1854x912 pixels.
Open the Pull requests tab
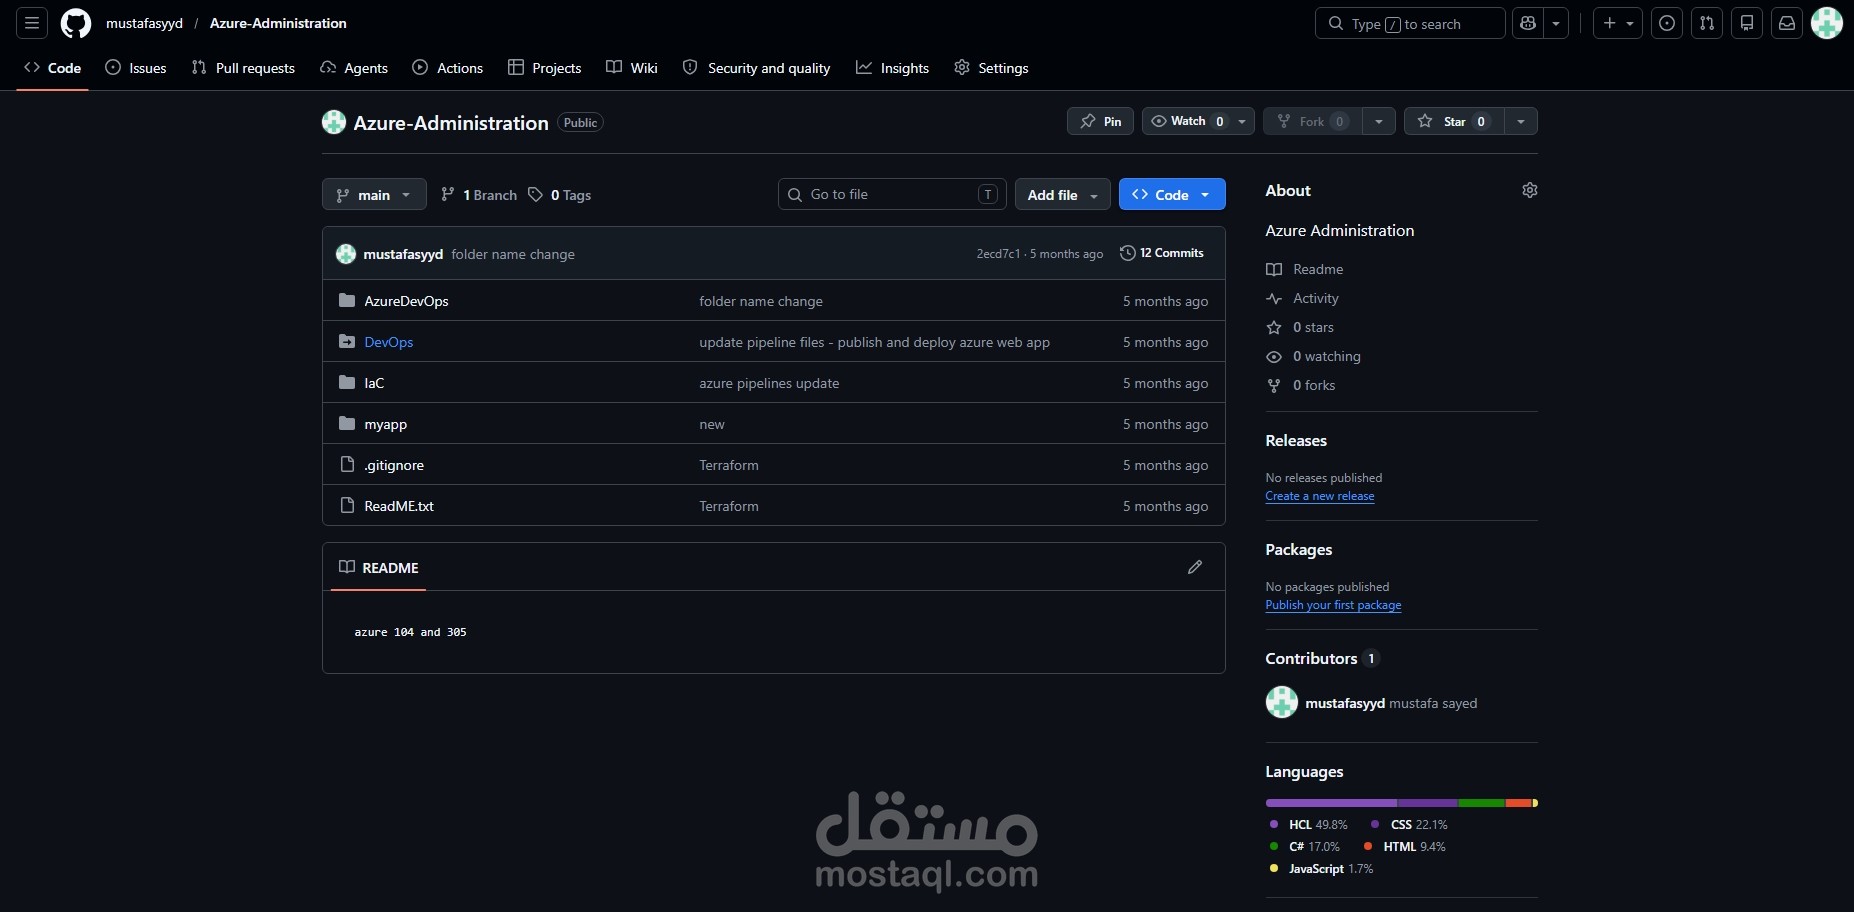(243, 68)
